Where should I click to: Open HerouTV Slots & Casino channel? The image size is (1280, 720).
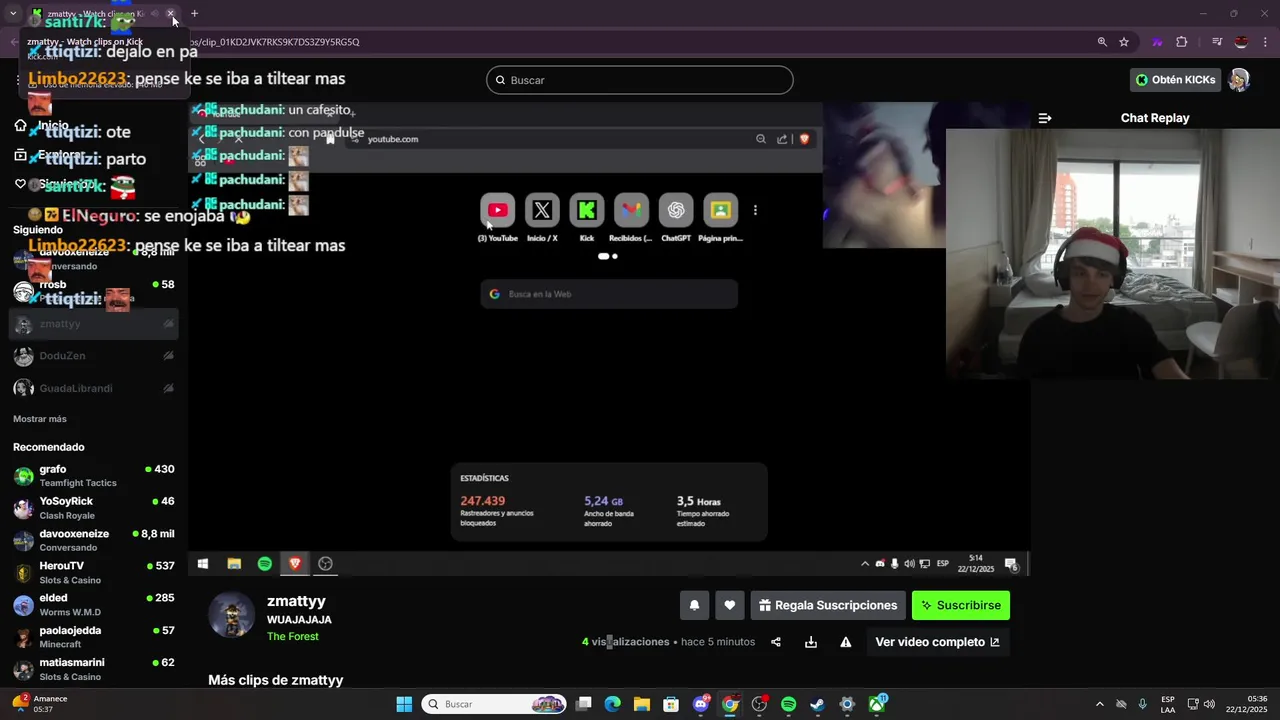point(94,572)
